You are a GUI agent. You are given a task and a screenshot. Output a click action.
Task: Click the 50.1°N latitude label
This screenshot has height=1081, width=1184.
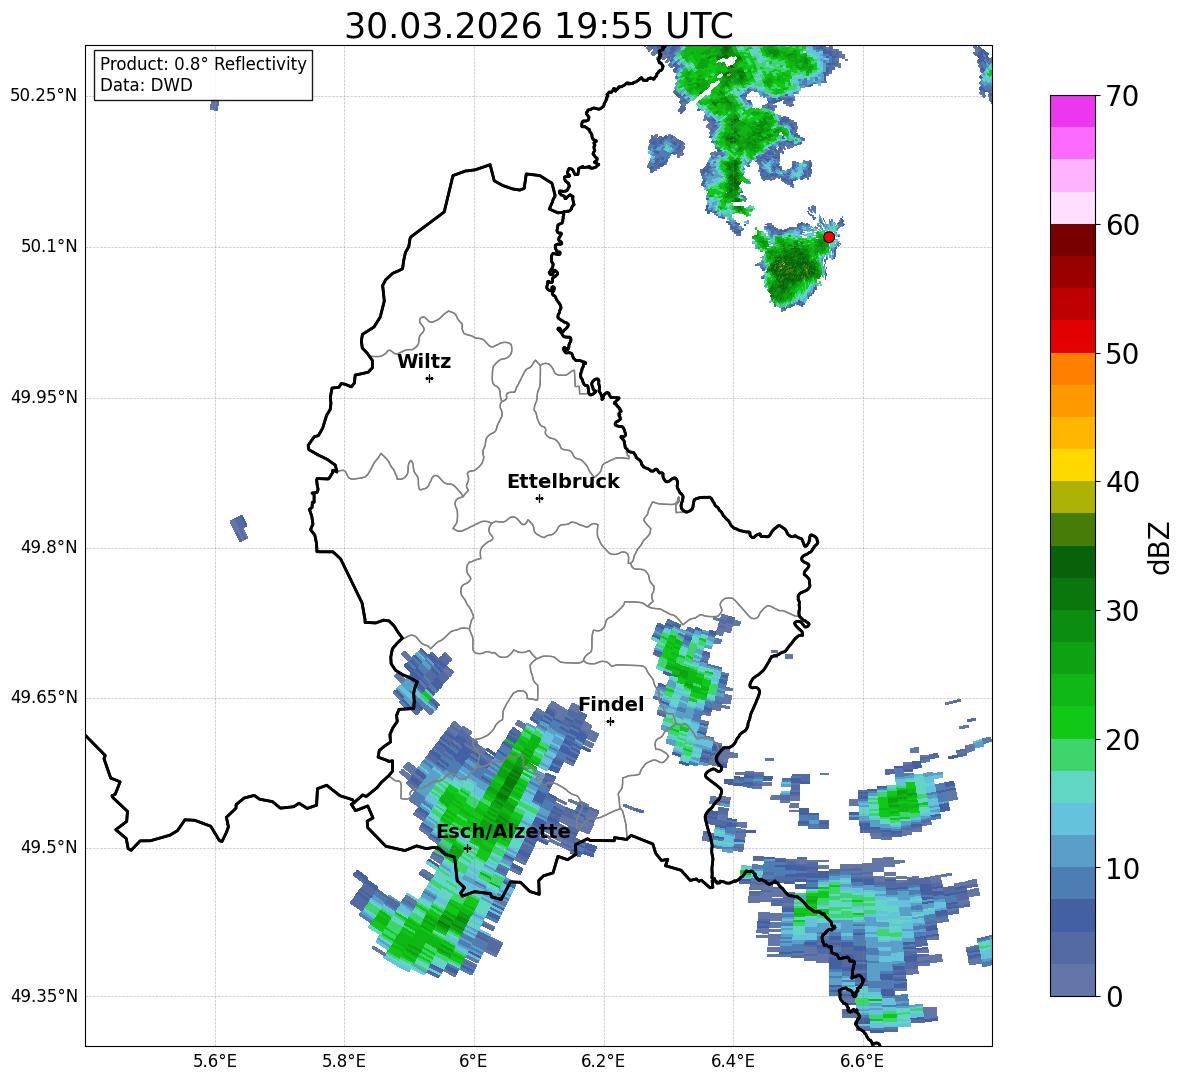[x=49, y=247]
